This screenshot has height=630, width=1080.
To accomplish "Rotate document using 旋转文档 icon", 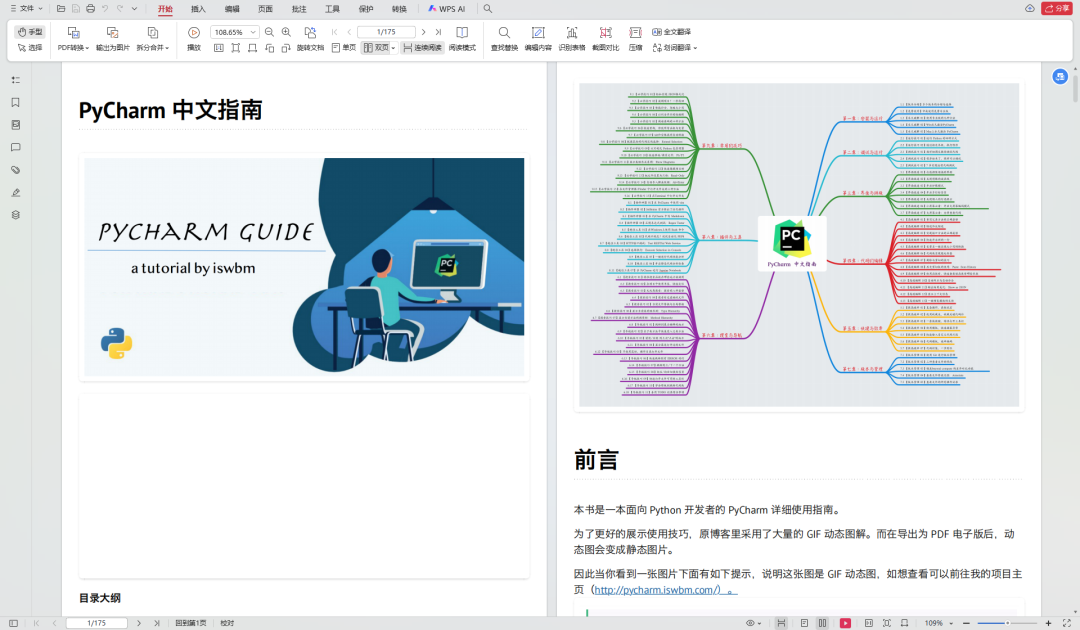I will pyautogui.click(x=310, y=32).
